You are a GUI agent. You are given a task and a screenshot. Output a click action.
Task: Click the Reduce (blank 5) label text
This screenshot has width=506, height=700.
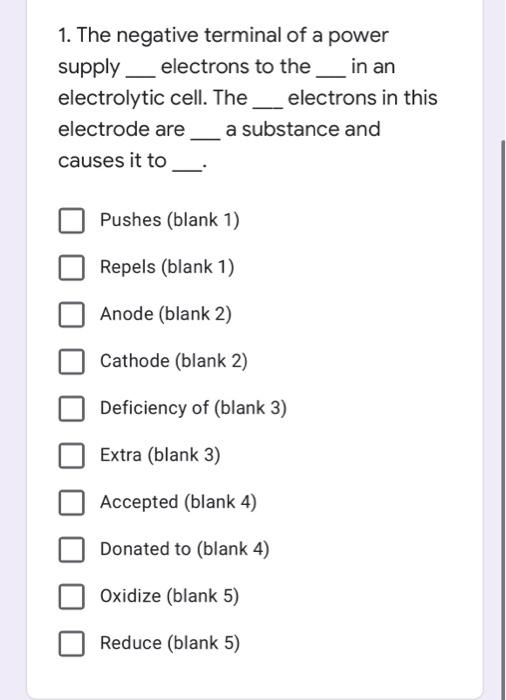click(x=170, y=643)
